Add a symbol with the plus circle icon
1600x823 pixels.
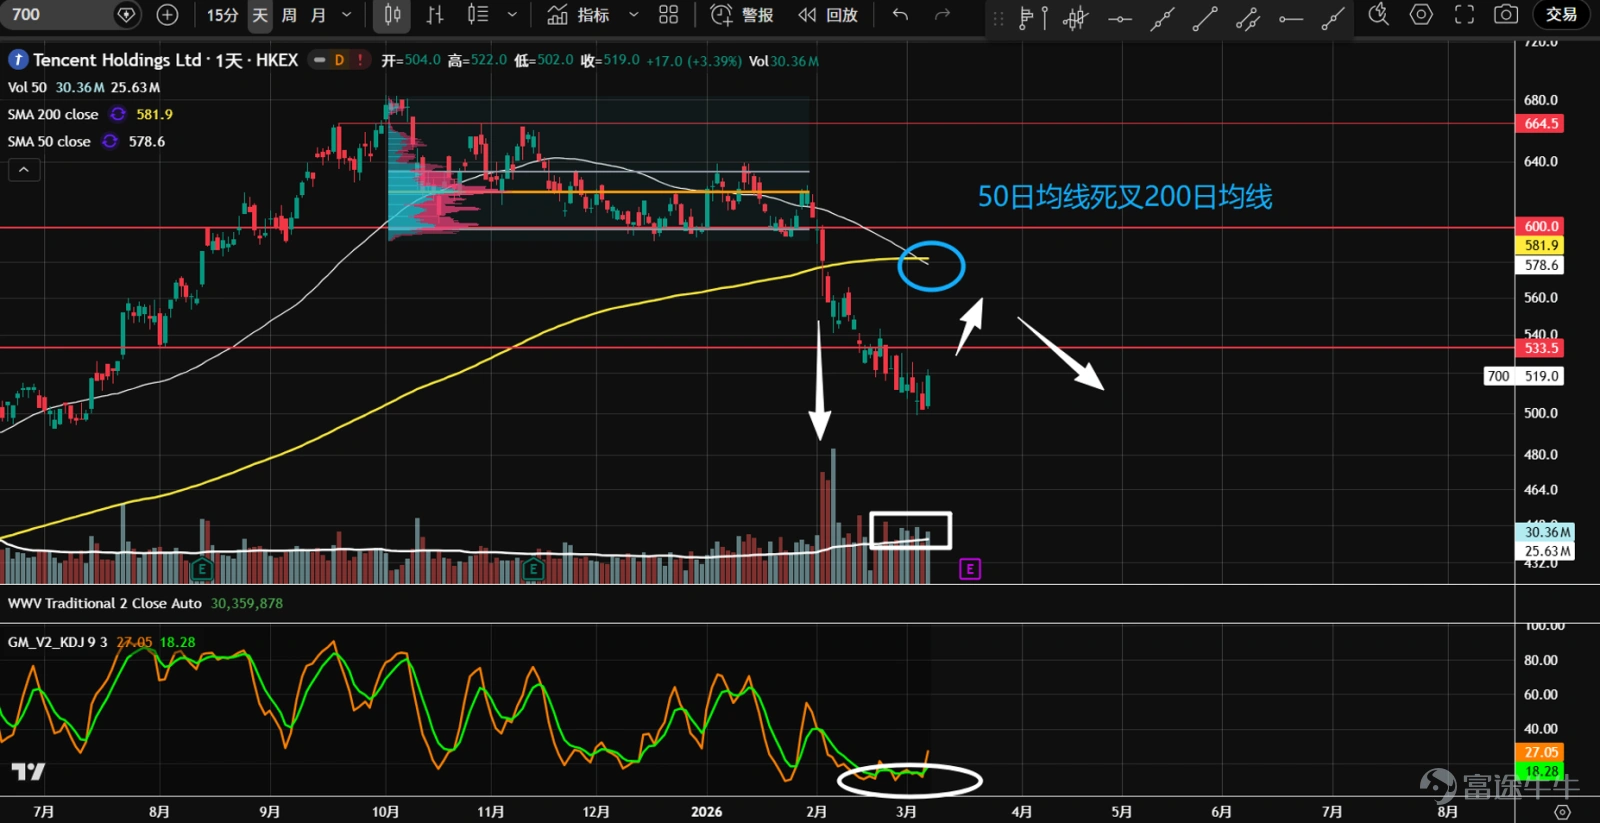click(x=168, y=15)
